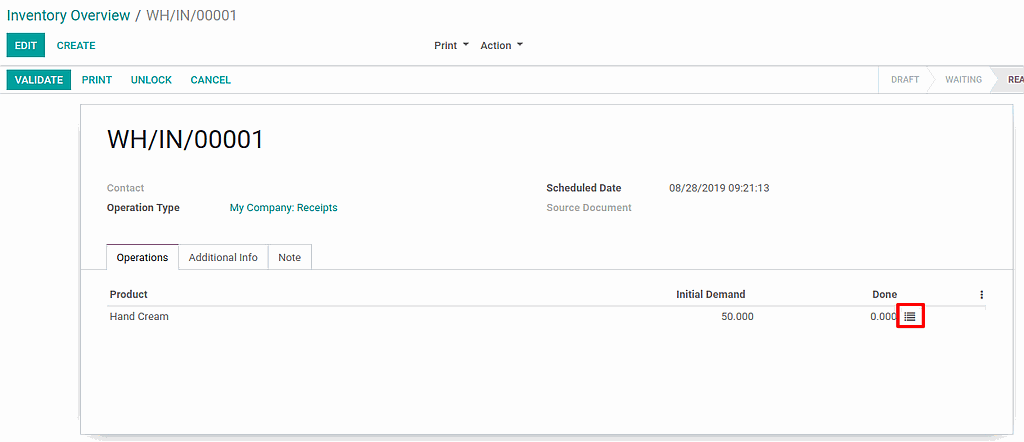Cancel the receipt with CANCEL button
Viewport: 1024px width, 442px height.
[210, 80]
